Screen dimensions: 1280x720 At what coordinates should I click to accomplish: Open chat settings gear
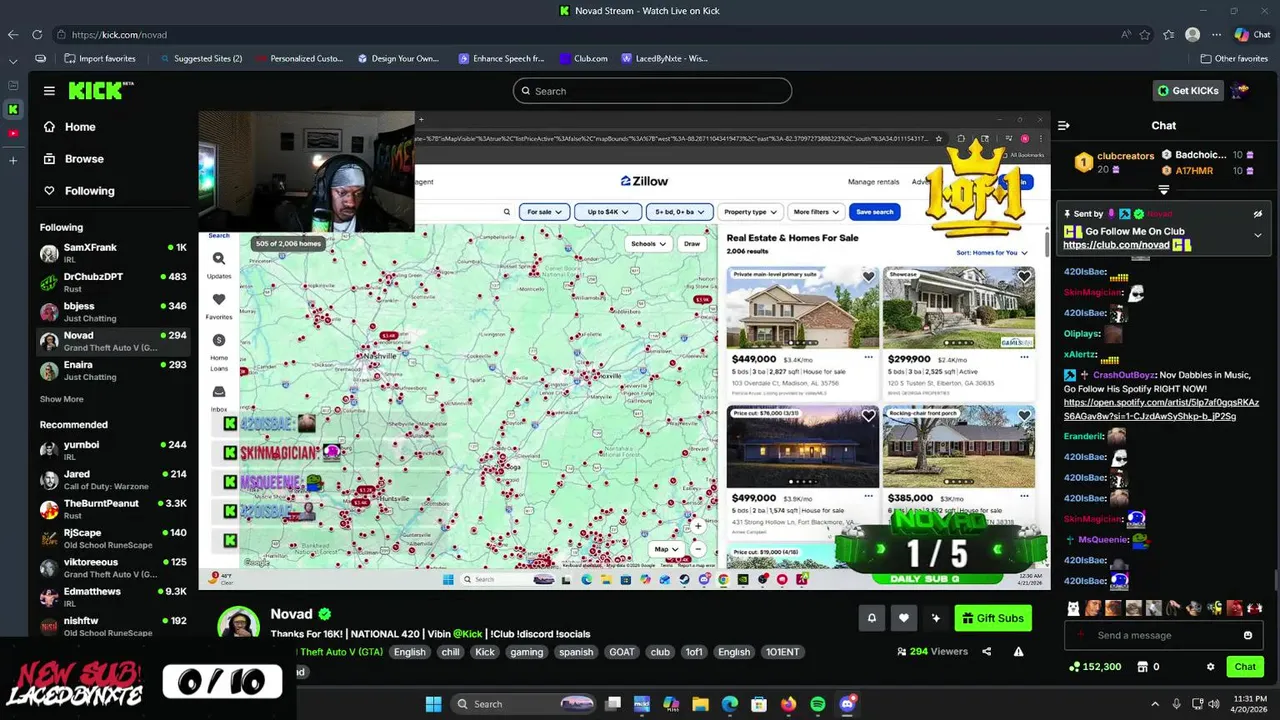click(x=1210, y=667)
